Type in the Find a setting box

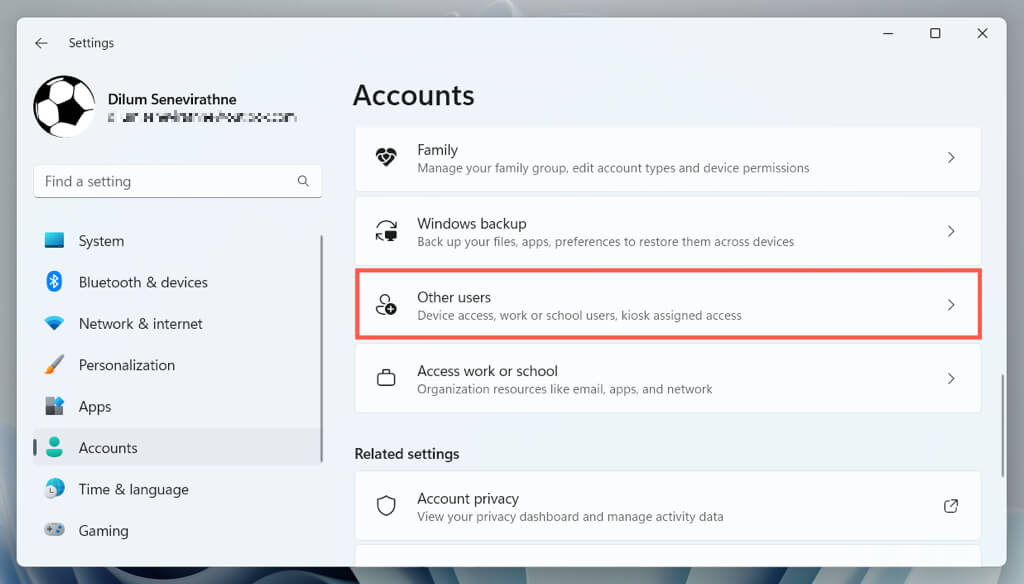click(165, 181)
